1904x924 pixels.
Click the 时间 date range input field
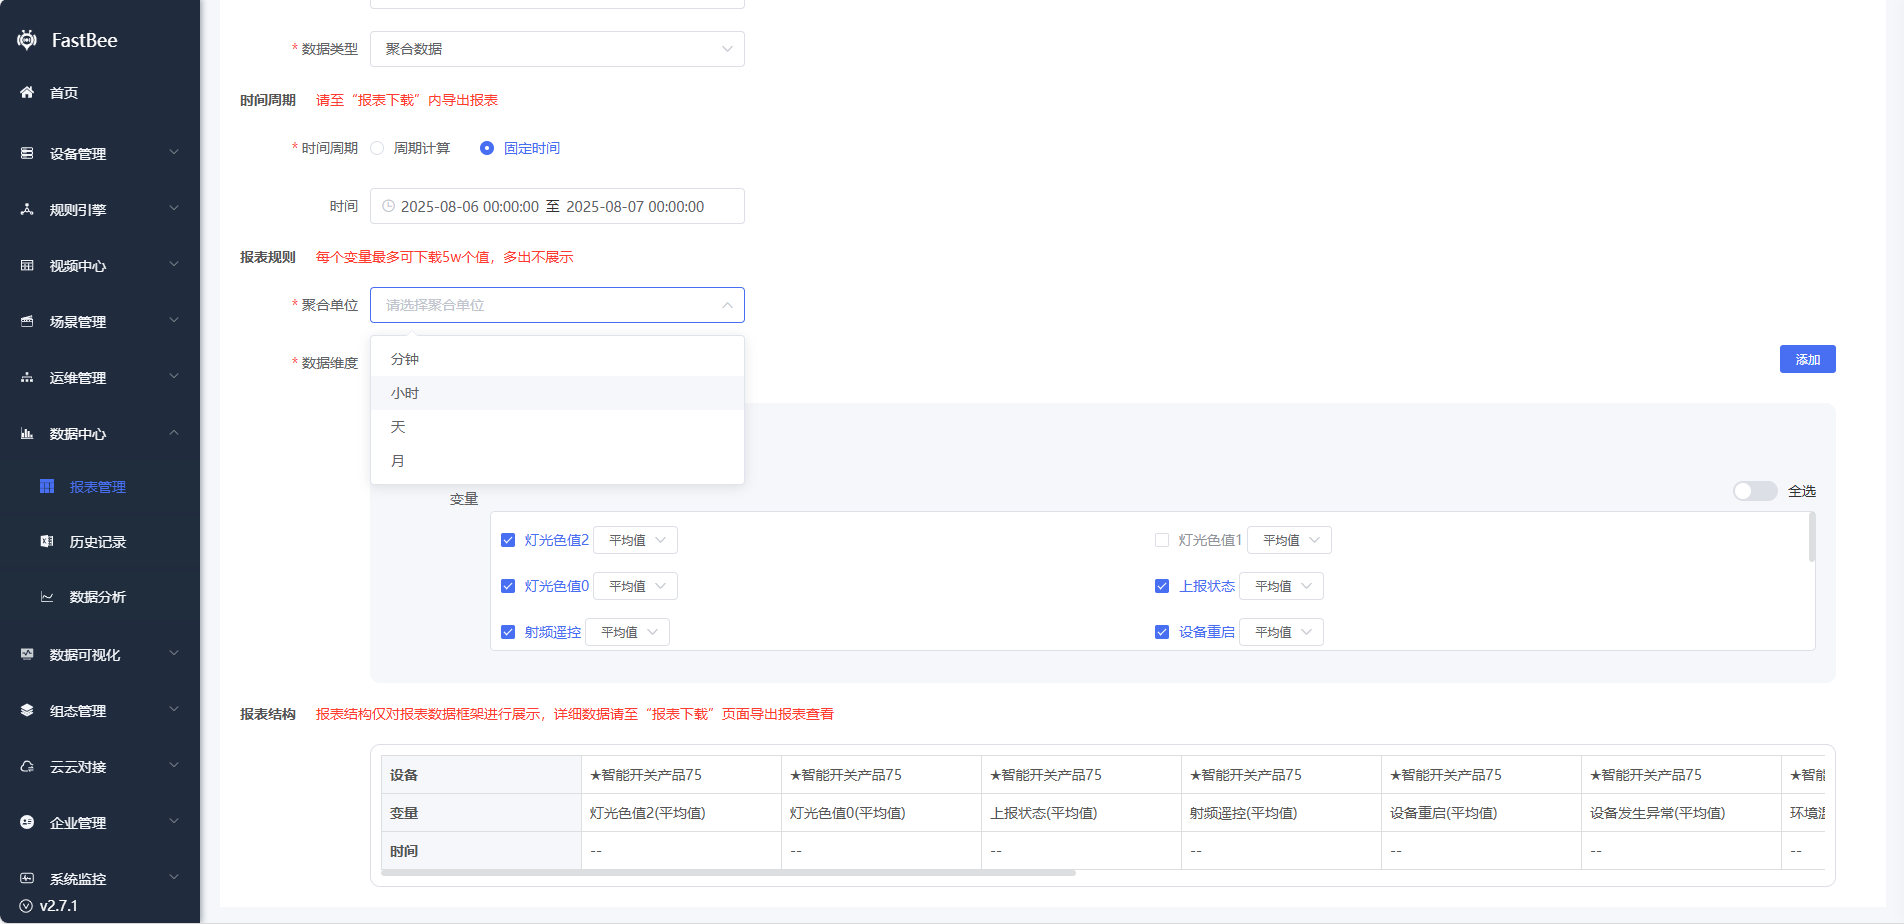click(557, 206)
